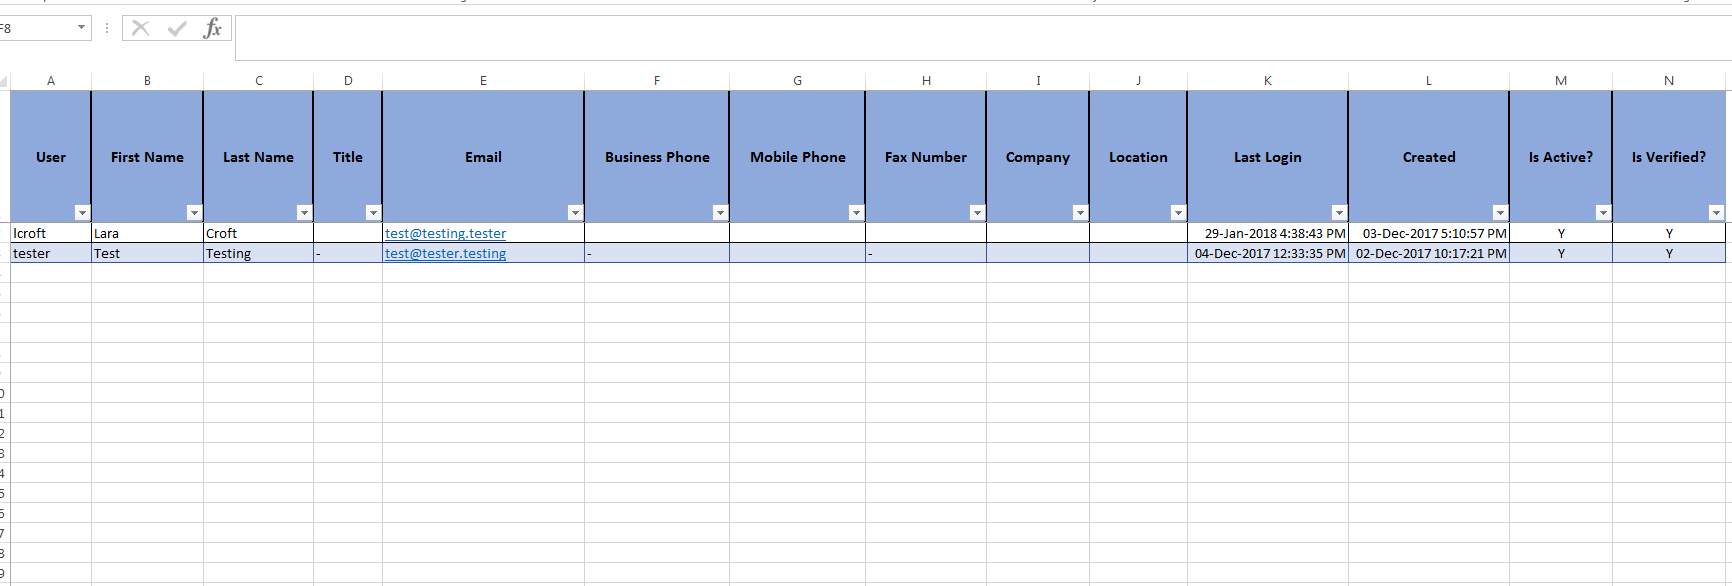This screenshot has width=1732, height=586.
Task: Open the Is Active? filter dropdown
Action: pos(1603,212)
